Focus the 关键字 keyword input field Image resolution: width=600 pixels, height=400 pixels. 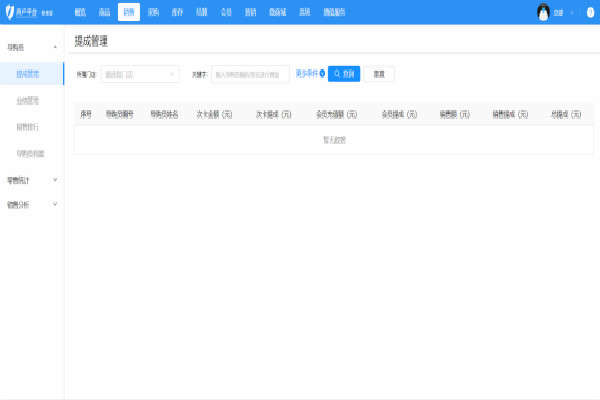(250, 74)
